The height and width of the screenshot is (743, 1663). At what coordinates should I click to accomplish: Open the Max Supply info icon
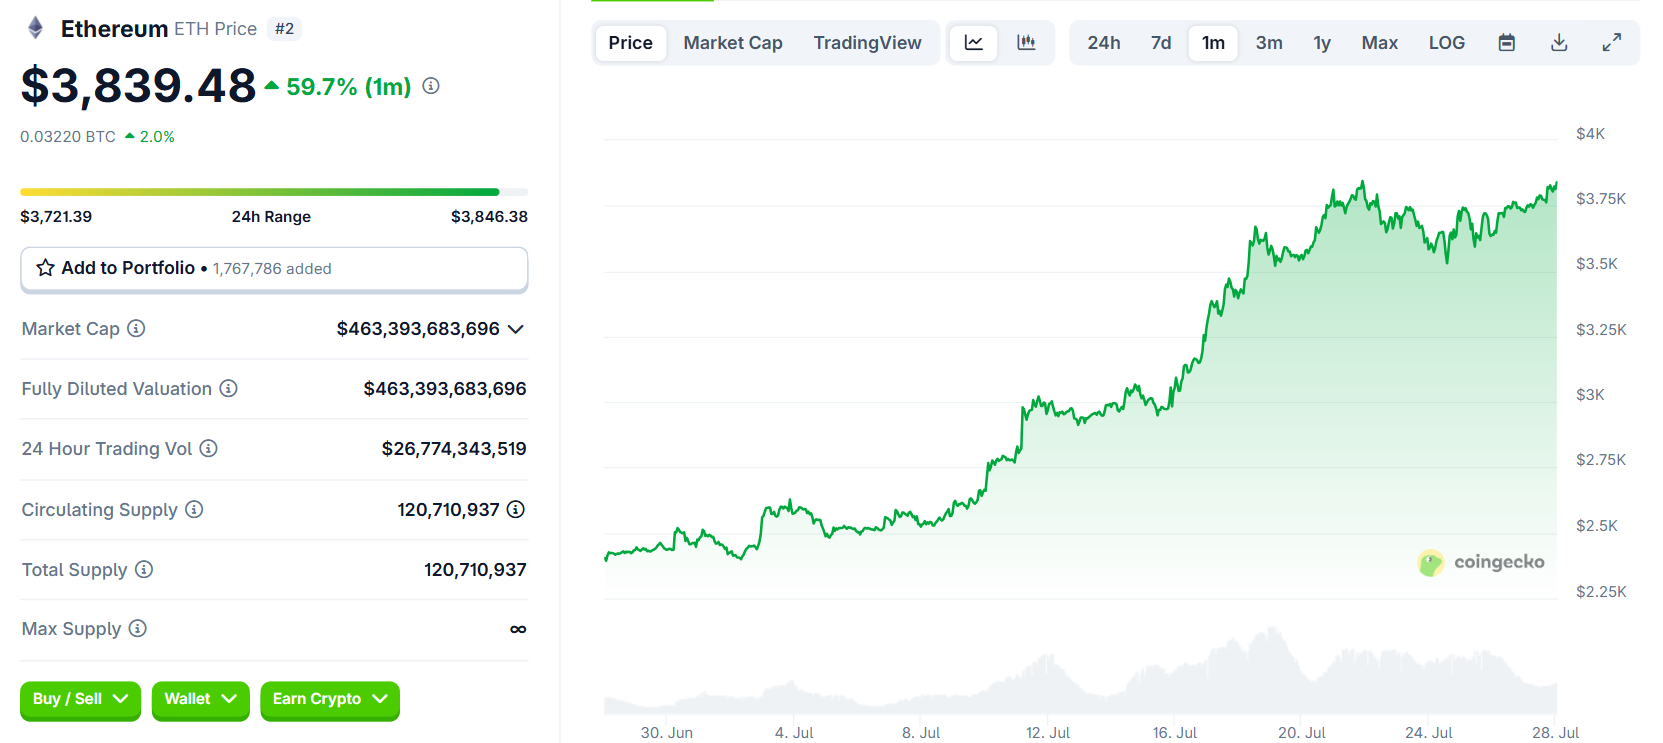click(x=138, y=628)
